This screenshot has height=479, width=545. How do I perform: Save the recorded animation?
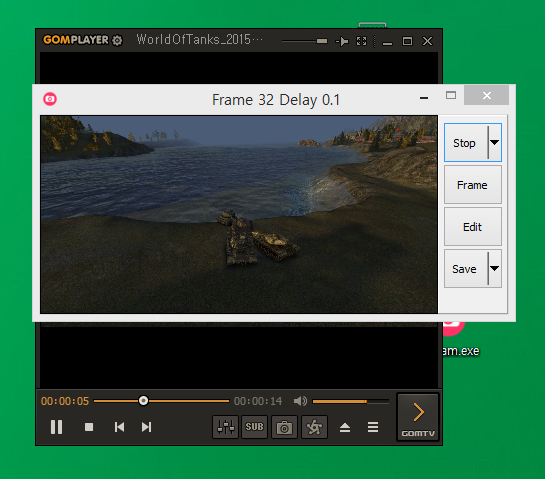coord(465,269)
